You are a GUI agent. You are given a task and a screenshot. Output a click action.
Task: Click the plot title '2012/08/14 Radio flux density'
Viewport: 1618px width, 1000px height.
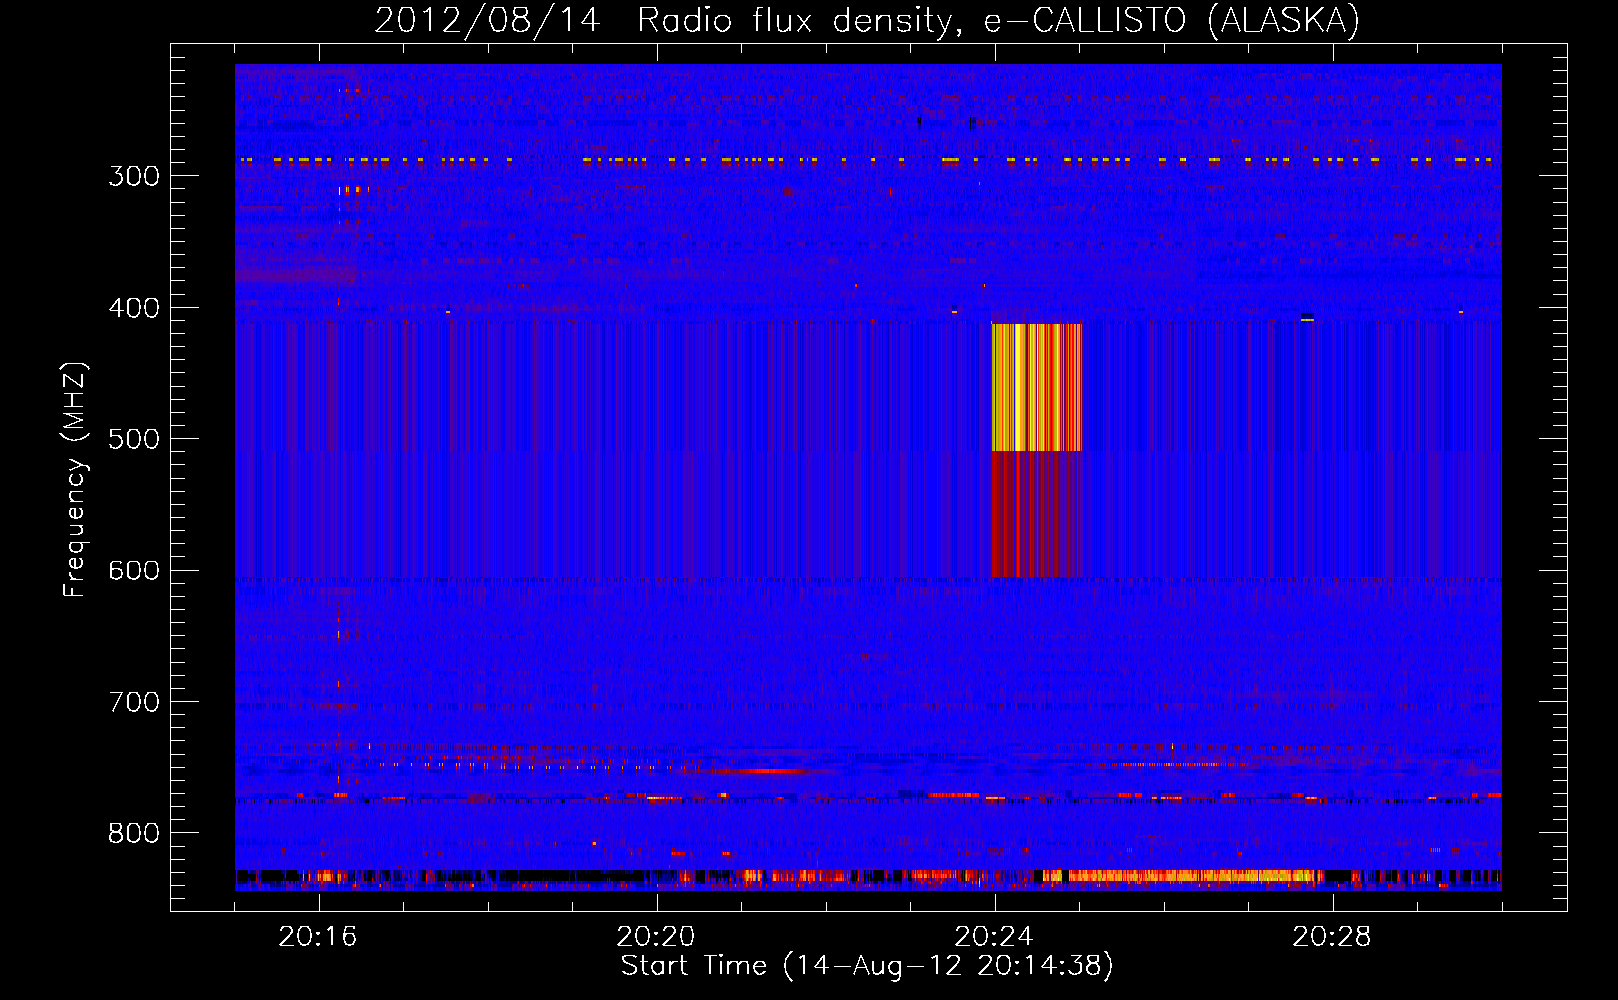click(x=867, y=20)
